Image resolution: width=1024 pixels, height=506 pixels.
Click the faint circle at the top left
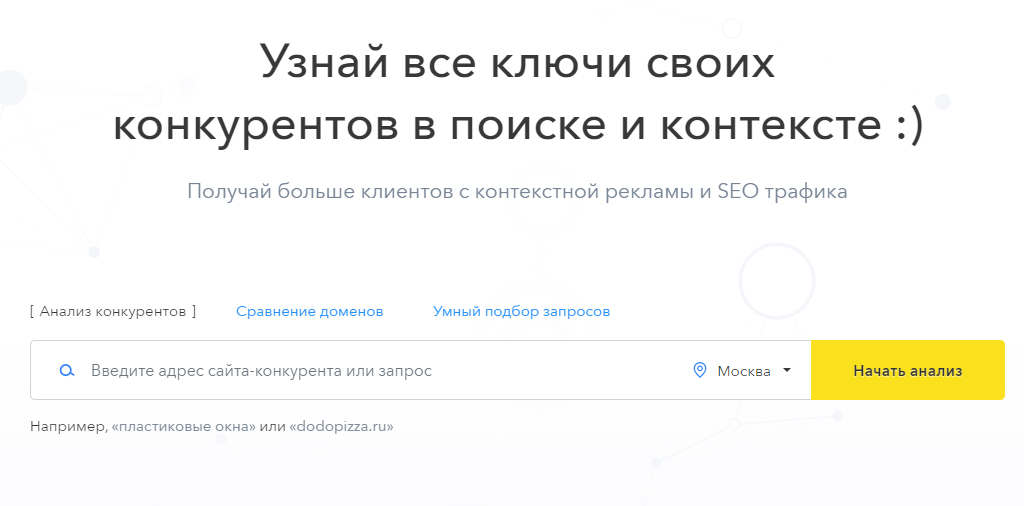point(12,88)
